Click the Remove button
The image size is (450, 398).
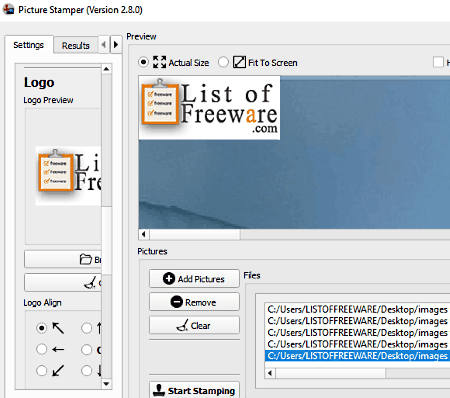194,302
